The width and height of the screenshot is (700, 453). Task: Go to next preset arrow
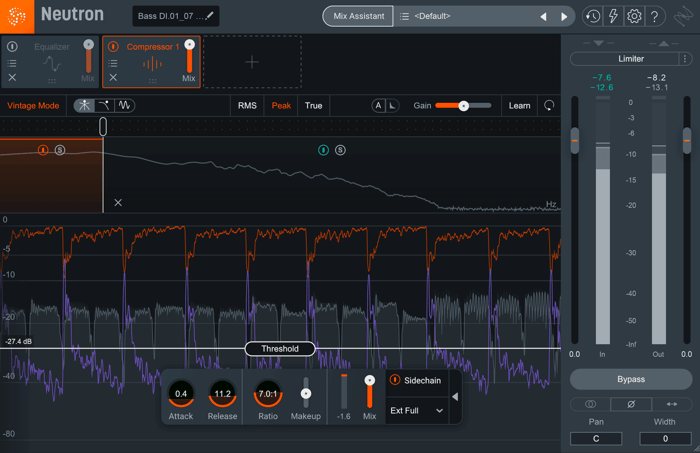564,17
